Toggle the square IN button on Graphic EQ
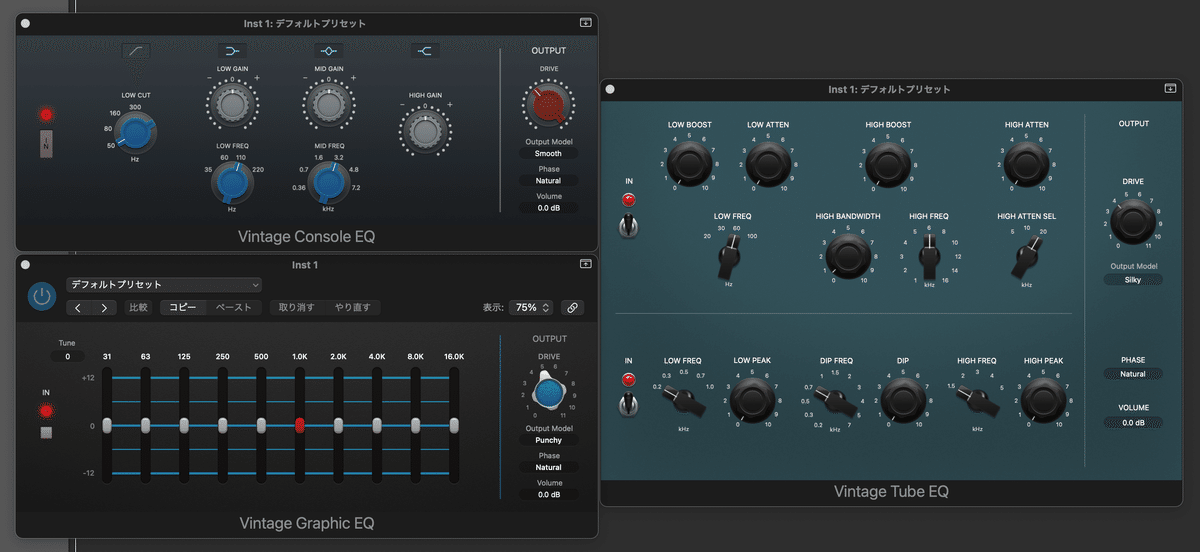 point(45,433)
